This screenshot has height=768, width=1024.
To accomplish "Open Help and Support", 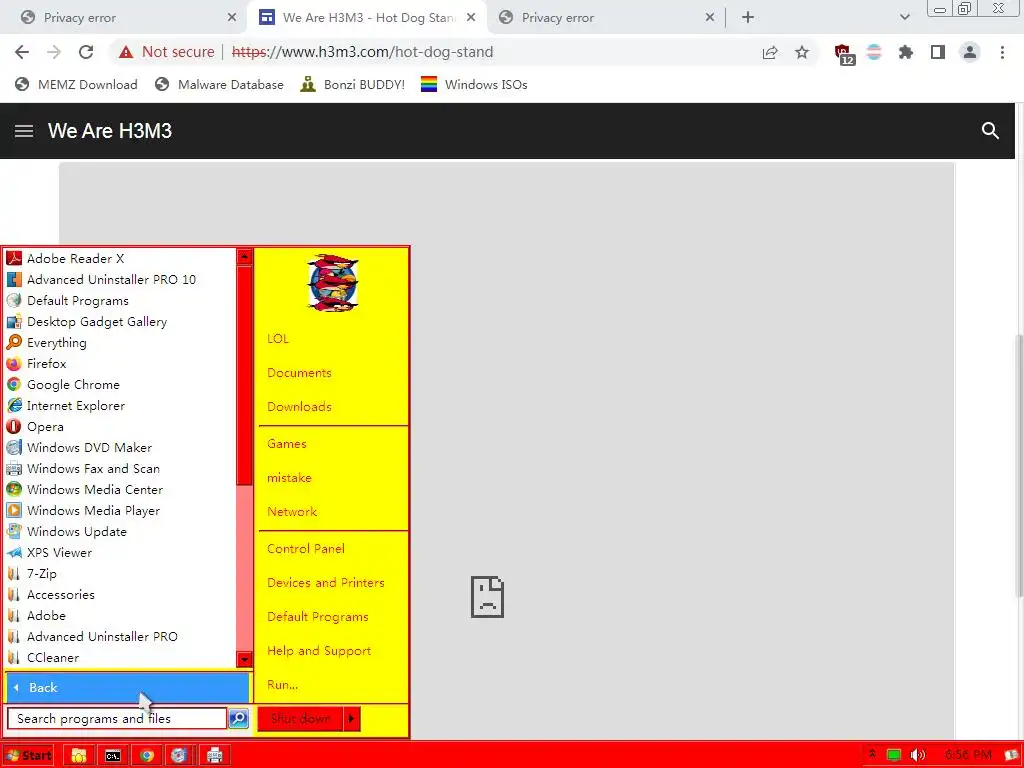I will [319, 650].
